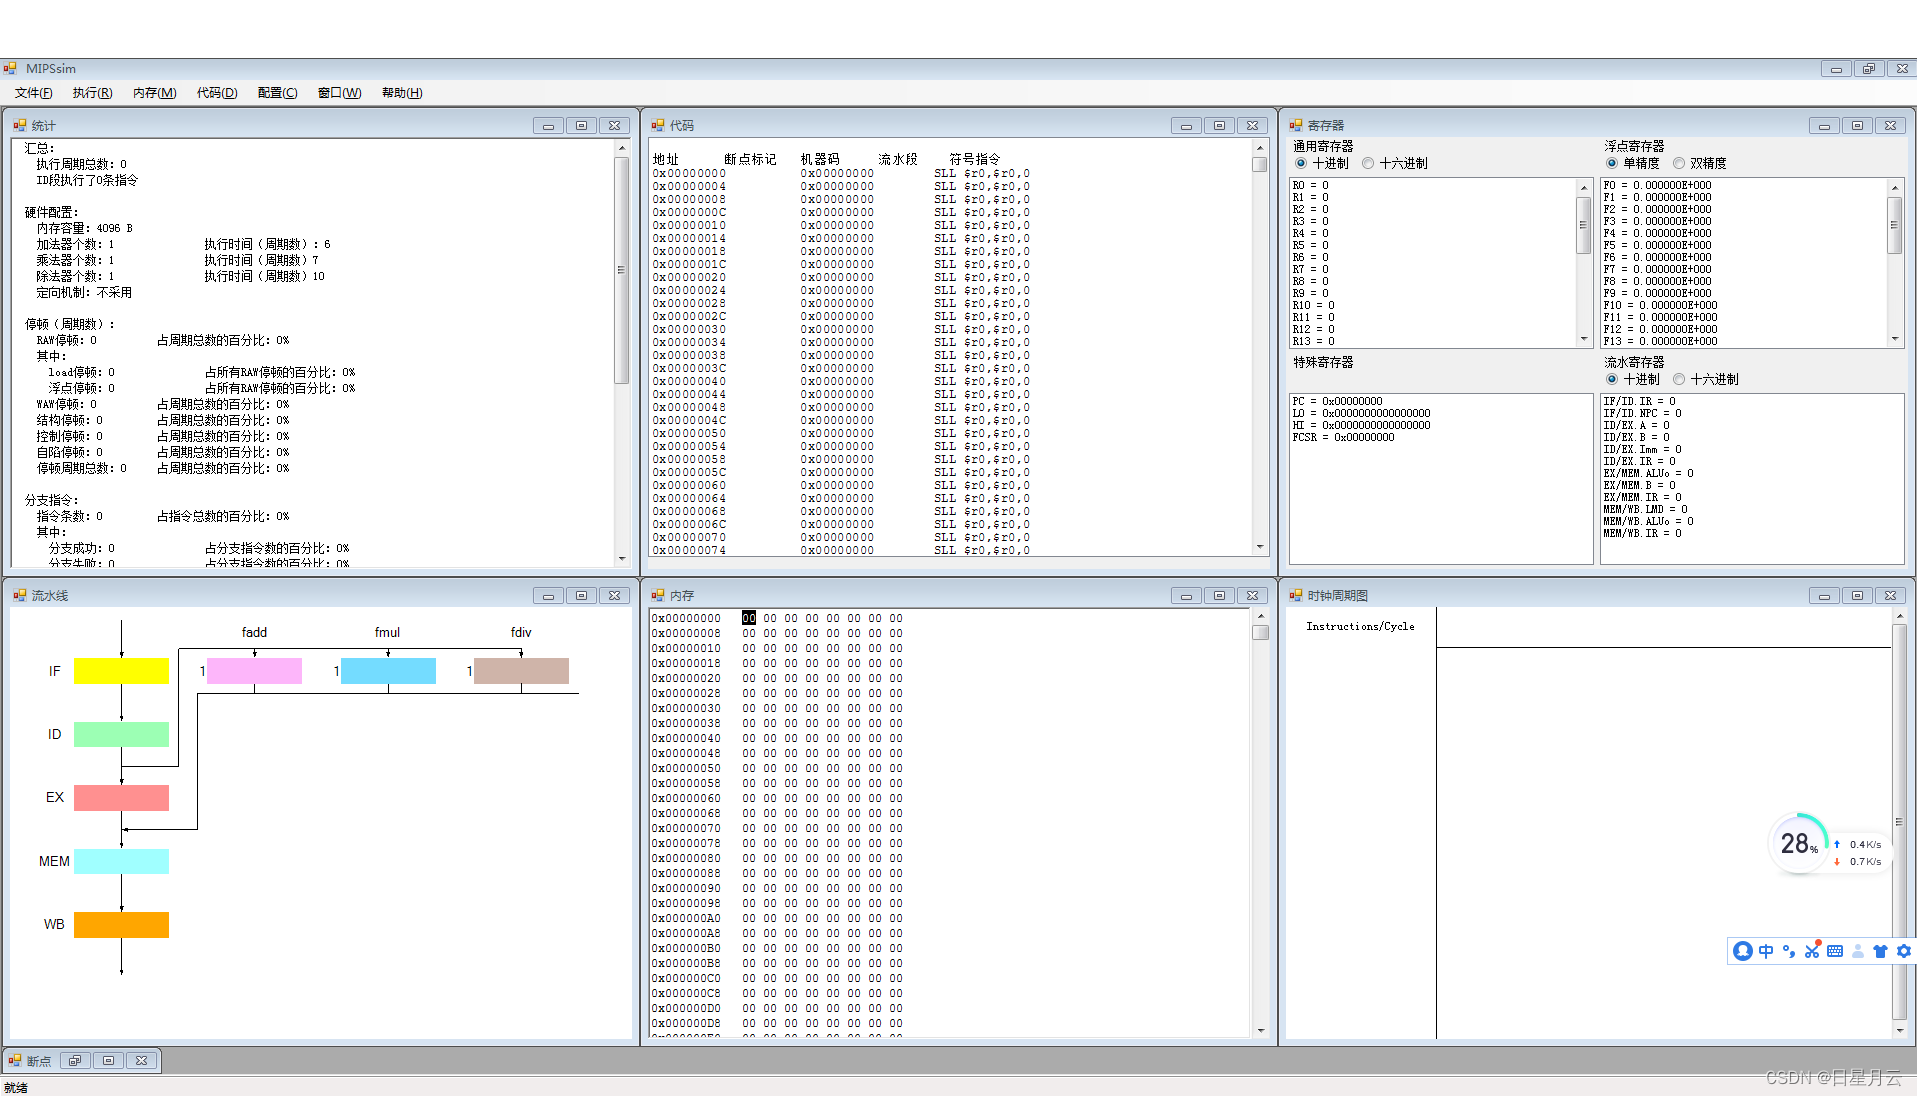The width and height of the screenshot is (1917, 1096).
Task: Click the user account icon in IME bar
Action: (x=1858, y=951)
